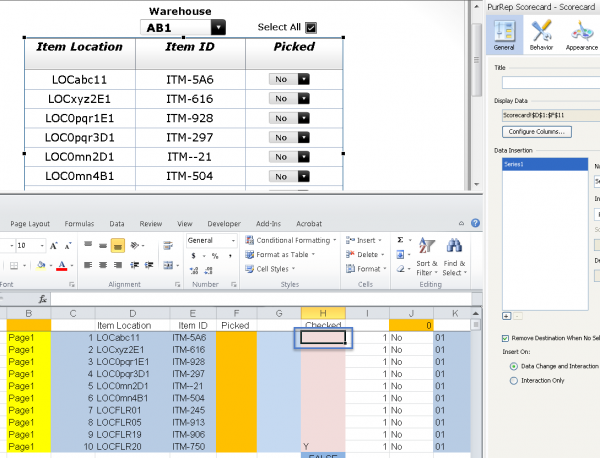Open the Review ribbon tab
The width and height of the screenshot is (600, 458).
[x=151, y=224]
